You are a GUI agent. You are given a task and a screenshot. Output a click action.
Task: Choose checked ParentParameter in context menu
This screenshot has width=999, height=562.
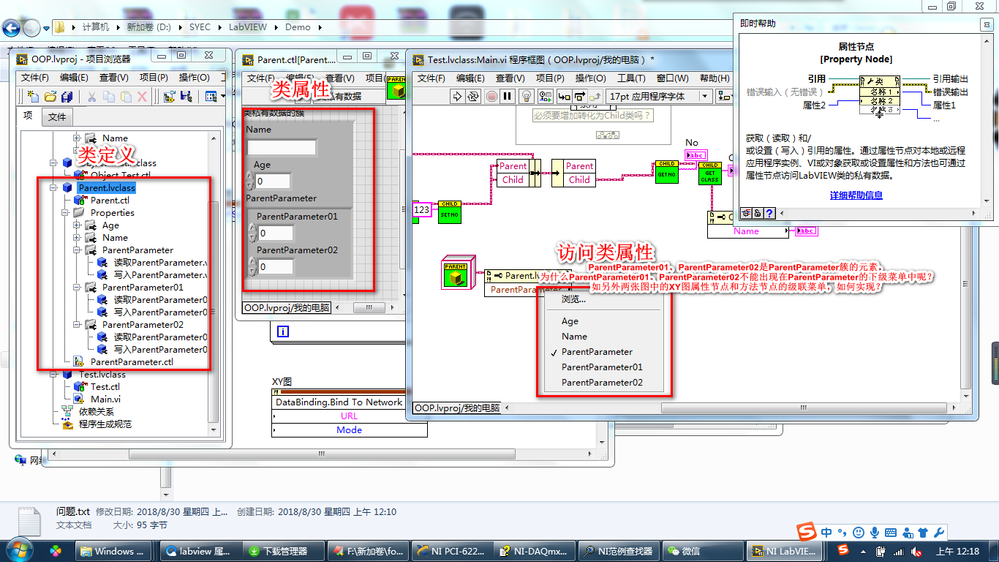click(596, 352)
